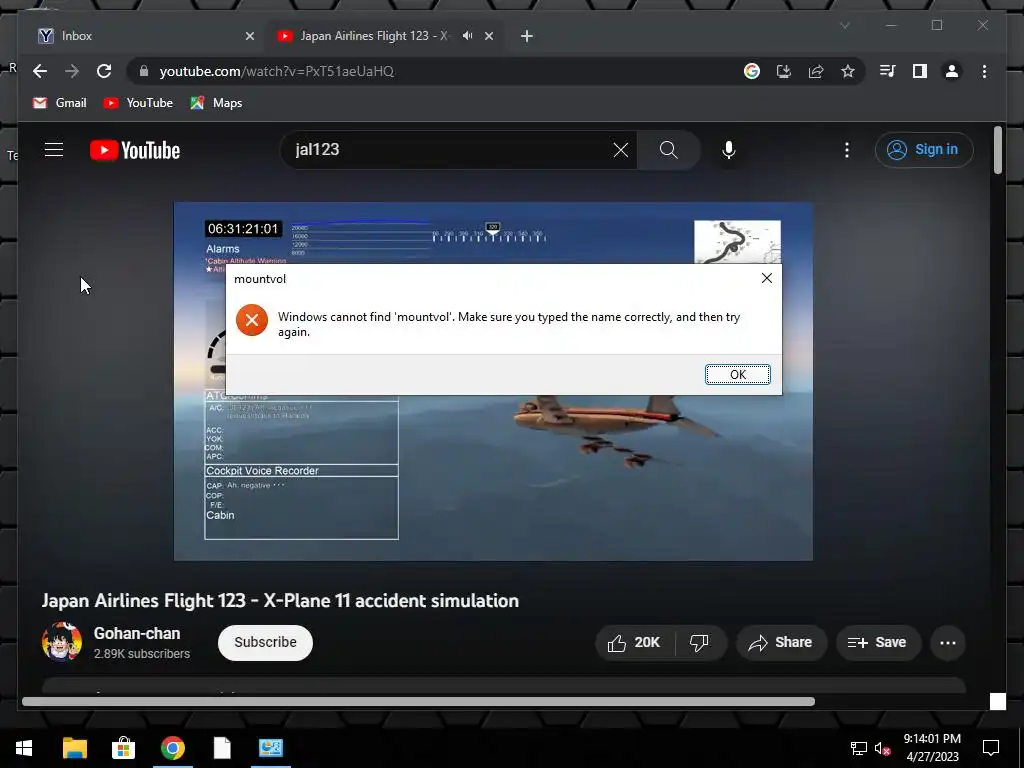
Task: Clear the jal123 search query
Action: coord(620,150)
